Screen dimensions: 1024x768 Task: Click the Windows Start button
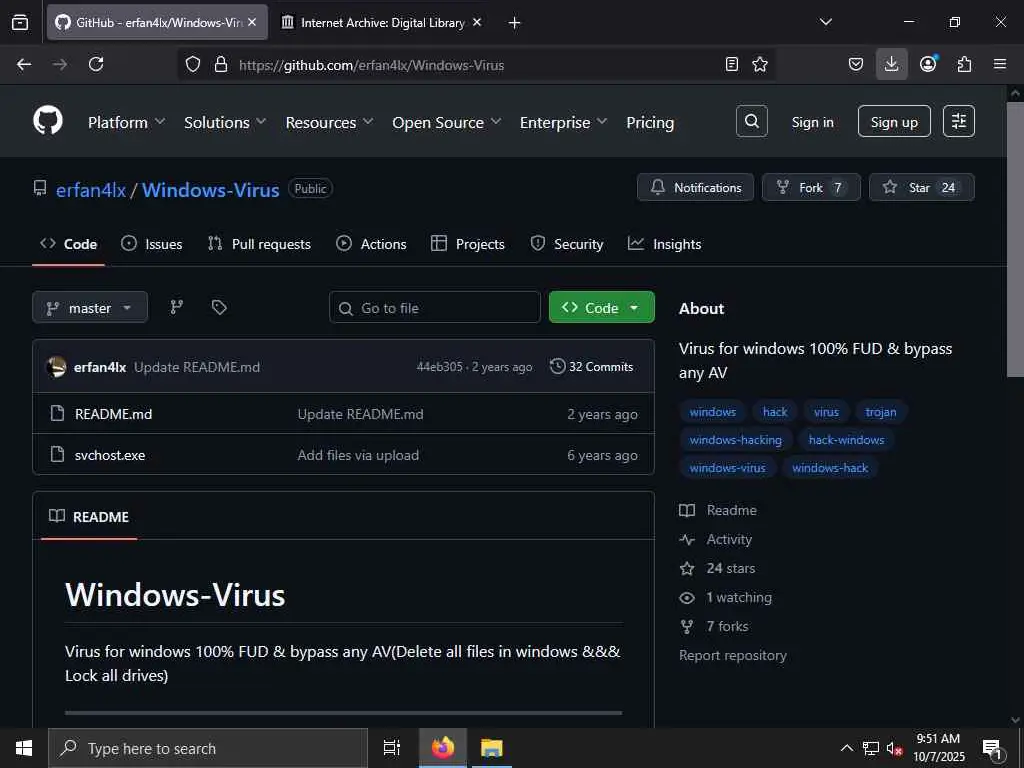(x=24, y=748)
